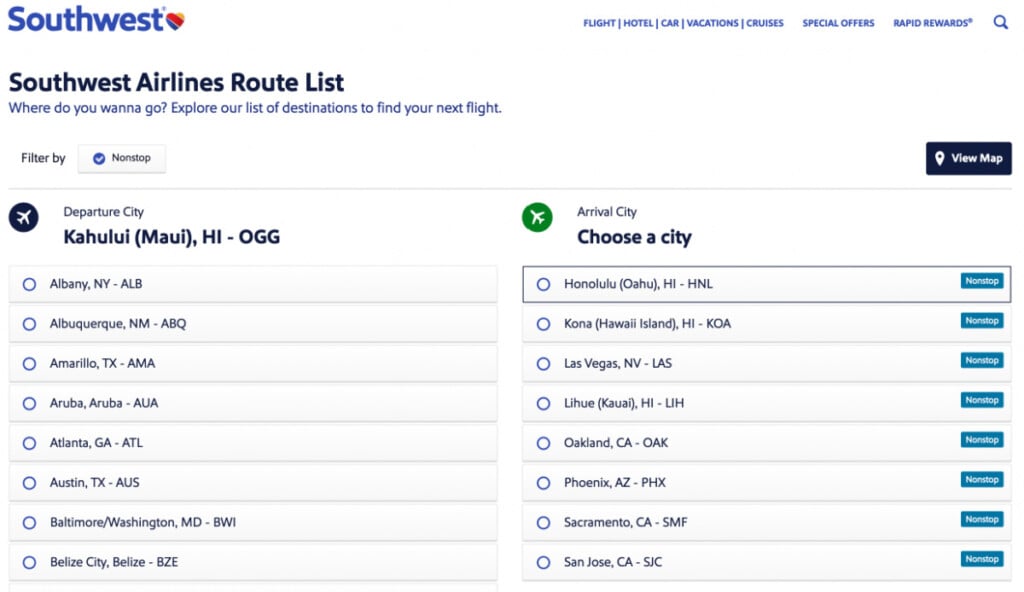Click the Kahului (Maui), HI - OGG heading
1024x592 pixels.
tap(171, 237)
